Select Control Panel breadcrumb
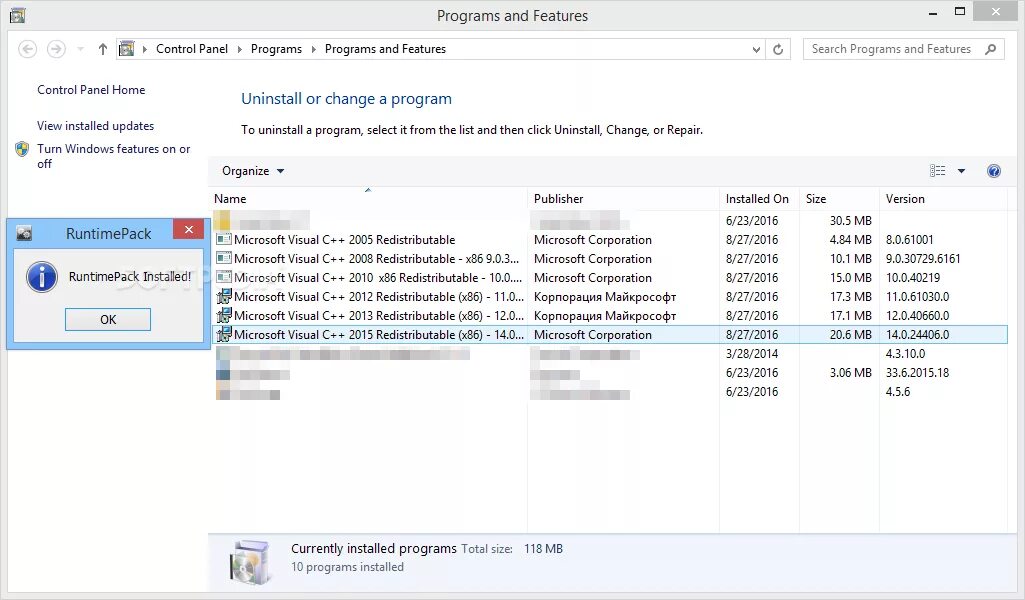The image size is (1025, 600). 192,49
